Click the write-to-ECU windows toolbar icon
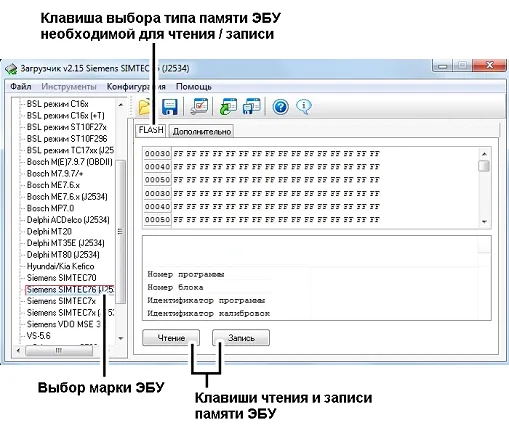Image resolution: width=509 pixels, height=428 pixels. coord(252,107)
